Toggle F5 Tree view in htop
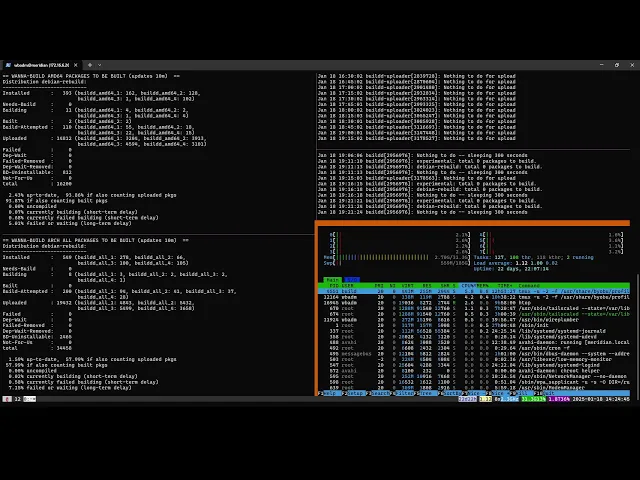 coord(426,393)
